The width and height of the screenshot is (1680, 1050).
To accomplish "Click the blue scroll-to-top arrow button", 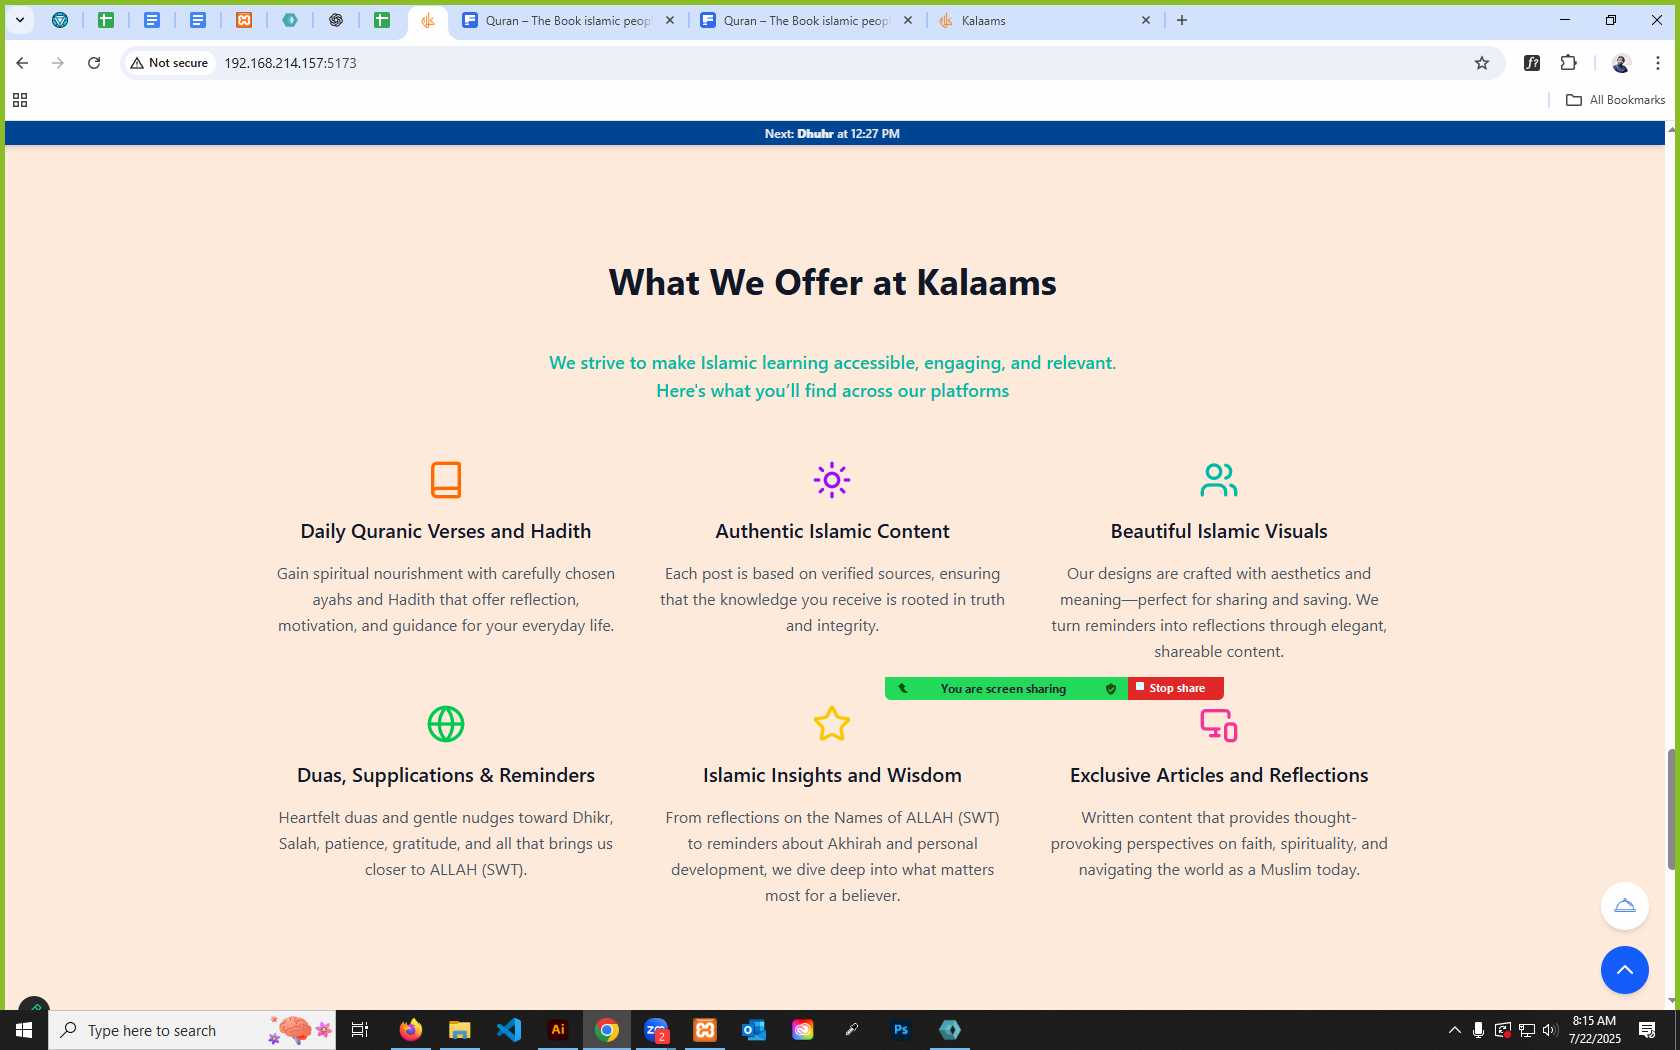I will (1625, 970).
